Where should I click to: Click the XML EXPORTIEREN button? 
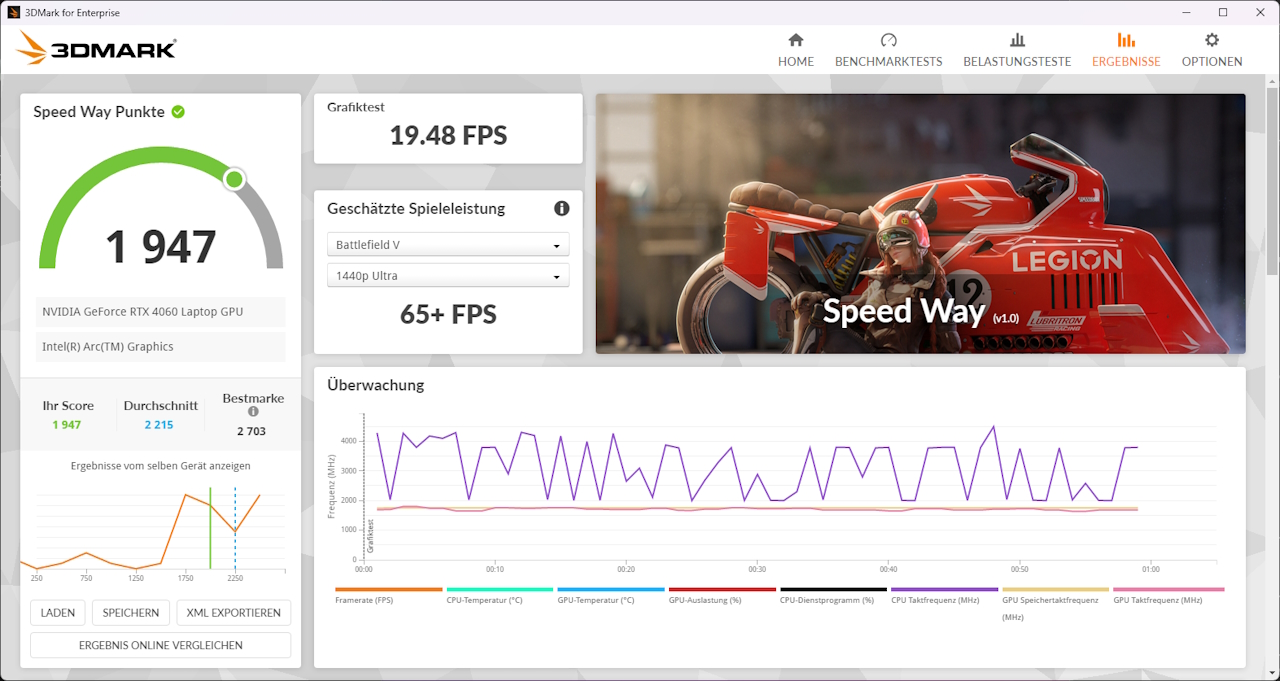(233, 613)
